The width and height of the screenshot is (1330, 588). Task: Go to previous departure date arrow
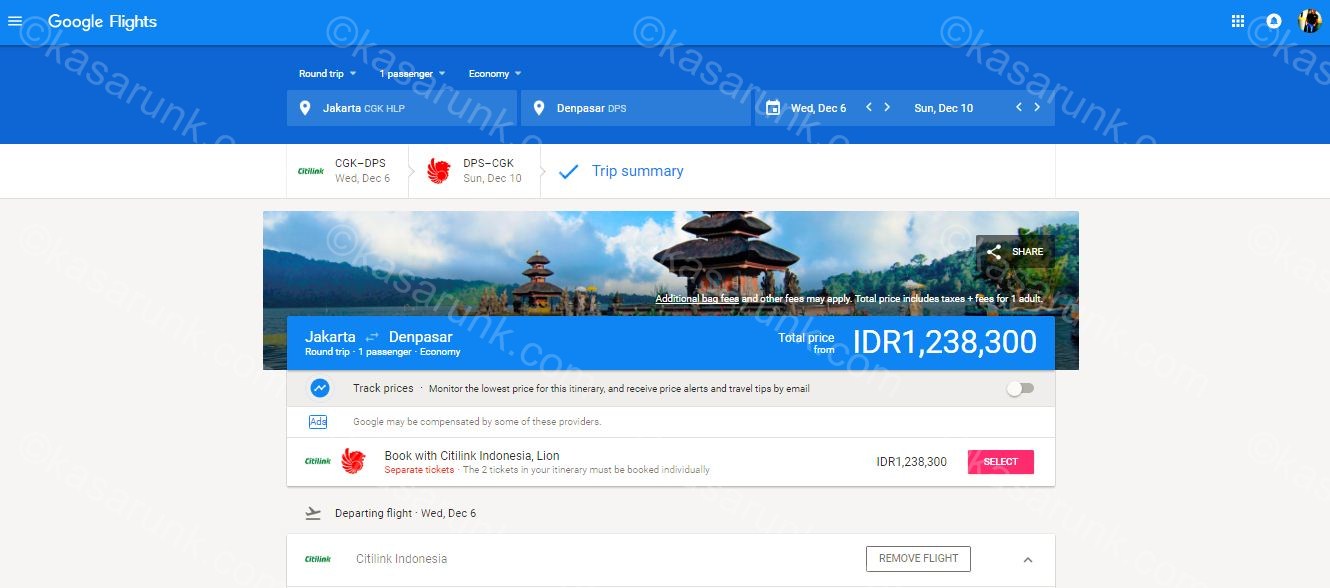(869, 107)
